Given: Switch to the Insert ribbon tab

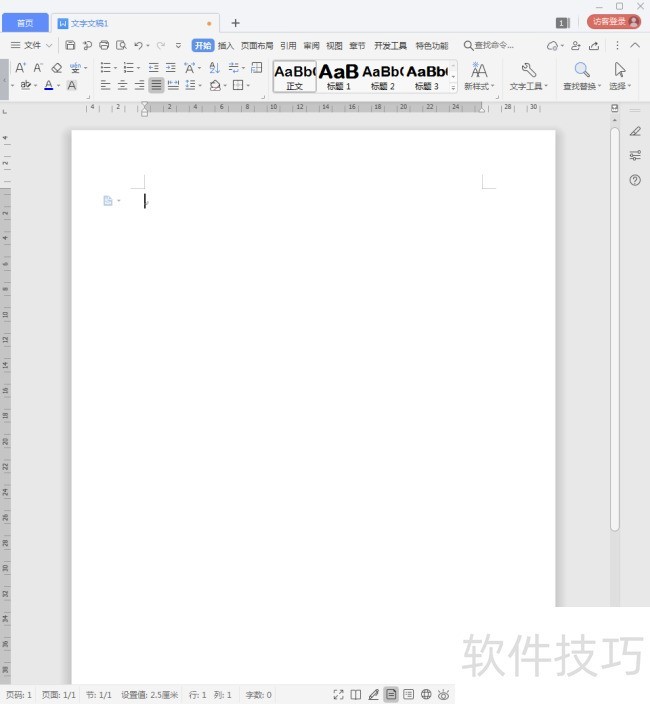Looking at the screenshot, I should (226, 45).
